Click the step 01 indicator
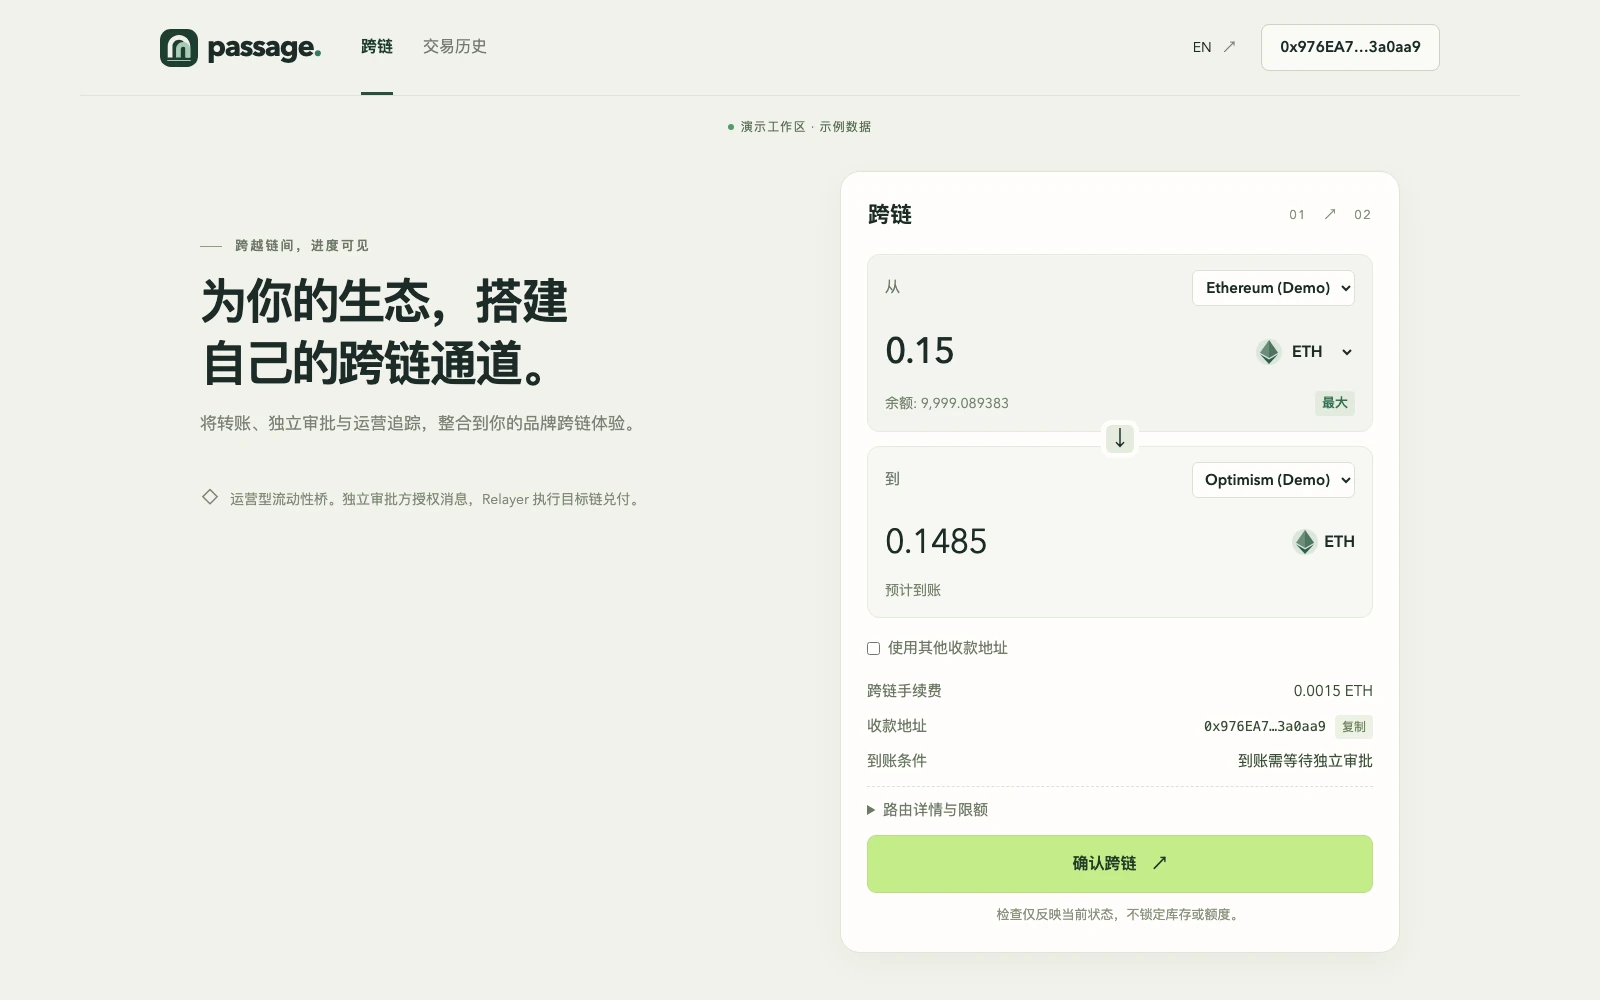The width and height of the screenshot is (1600, 1000). pyautogui.click(x=1297, y=215)
